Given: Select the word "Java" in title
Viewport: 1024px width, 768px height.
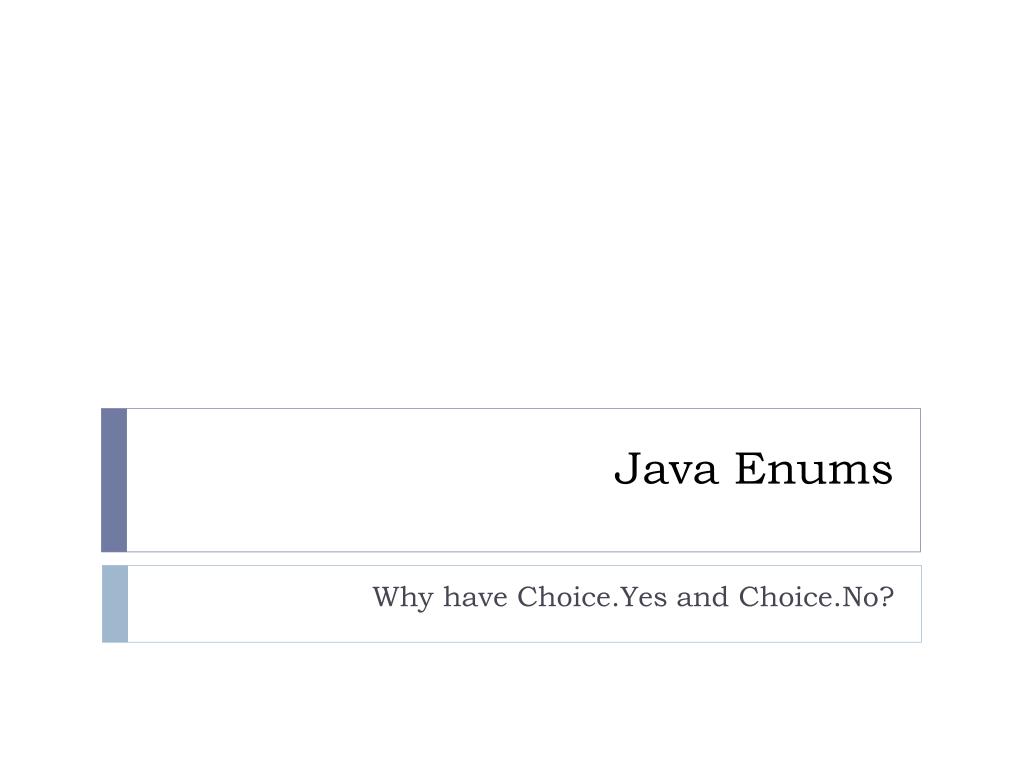Looking at the screenshot, I should [x=666, y=469].
